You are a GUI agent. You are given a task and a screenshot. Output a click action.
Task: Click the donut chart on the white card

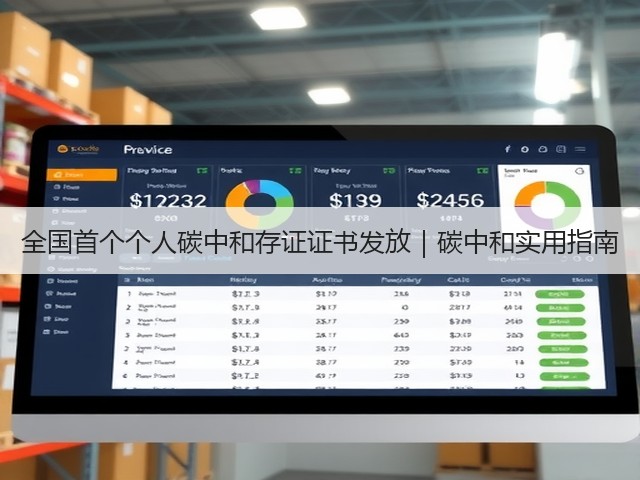[x=547, y=205]
